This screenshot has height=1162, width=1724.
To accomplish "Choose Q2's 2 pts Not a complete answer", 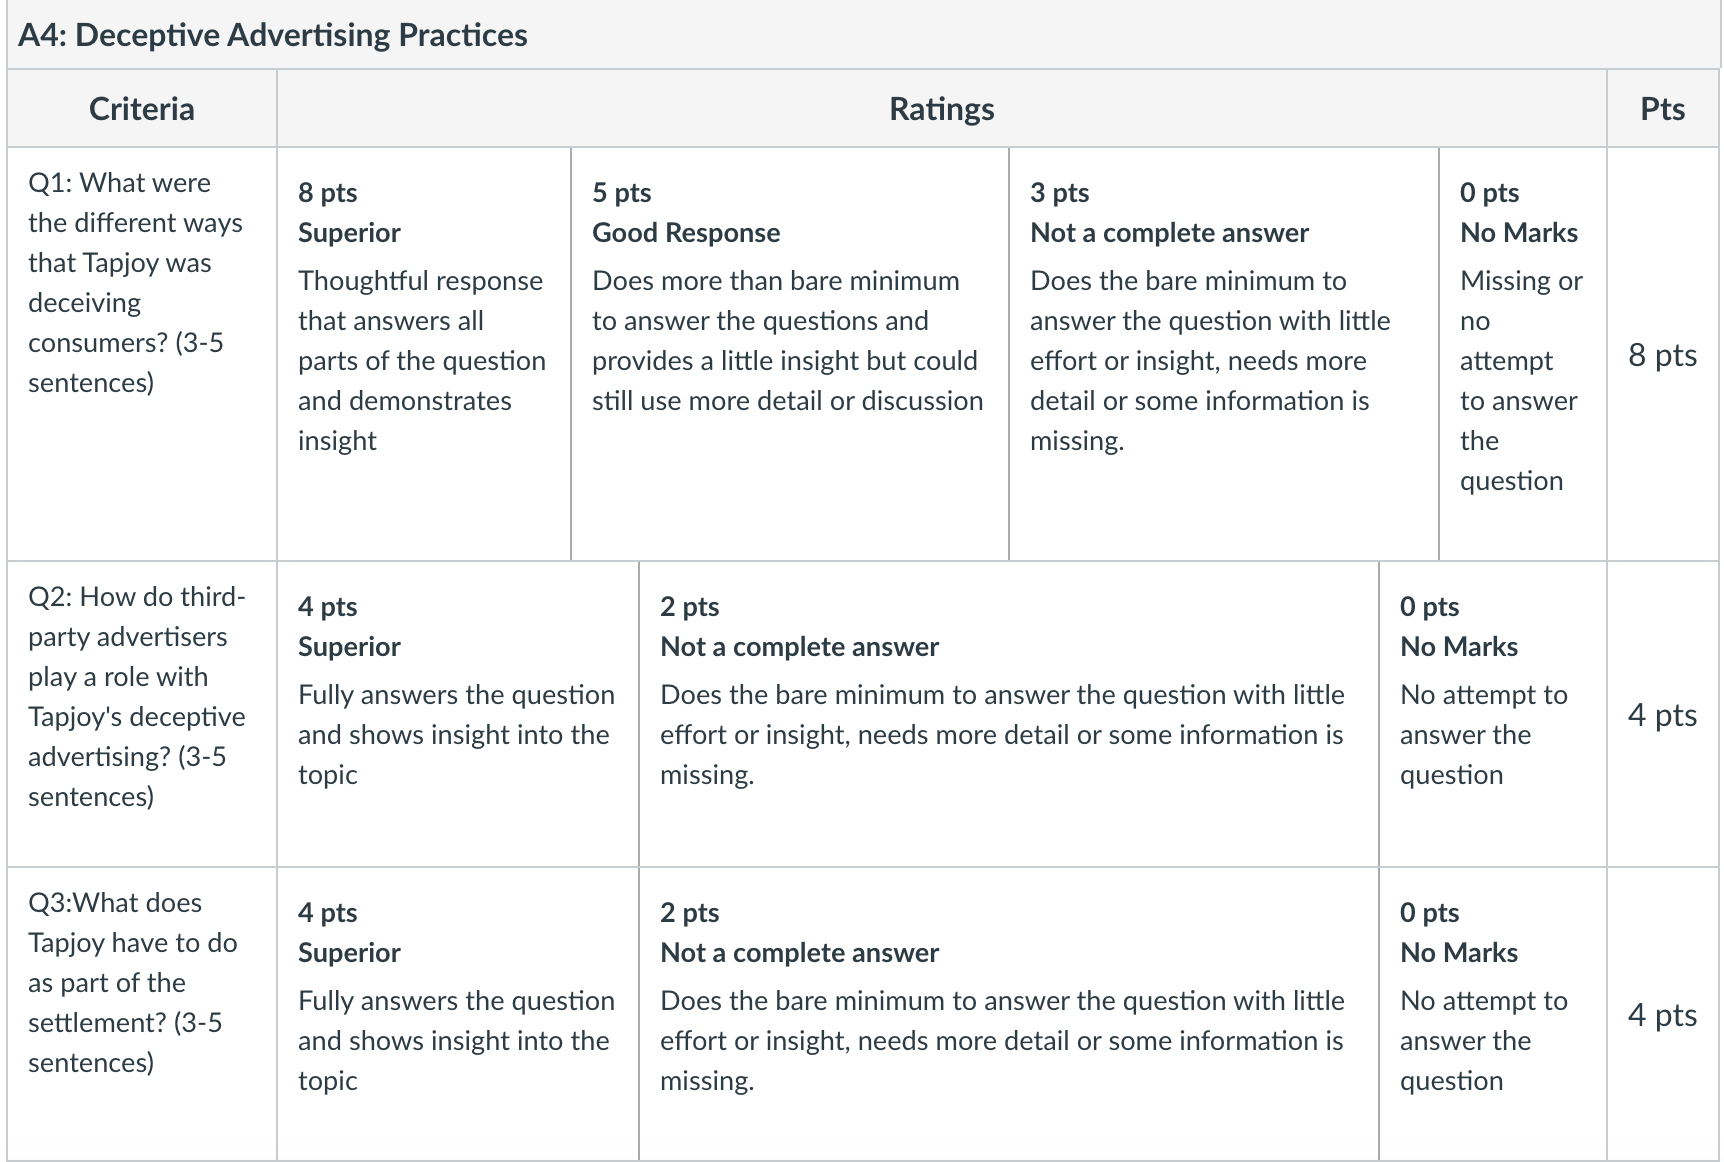I will (1009, 714).
